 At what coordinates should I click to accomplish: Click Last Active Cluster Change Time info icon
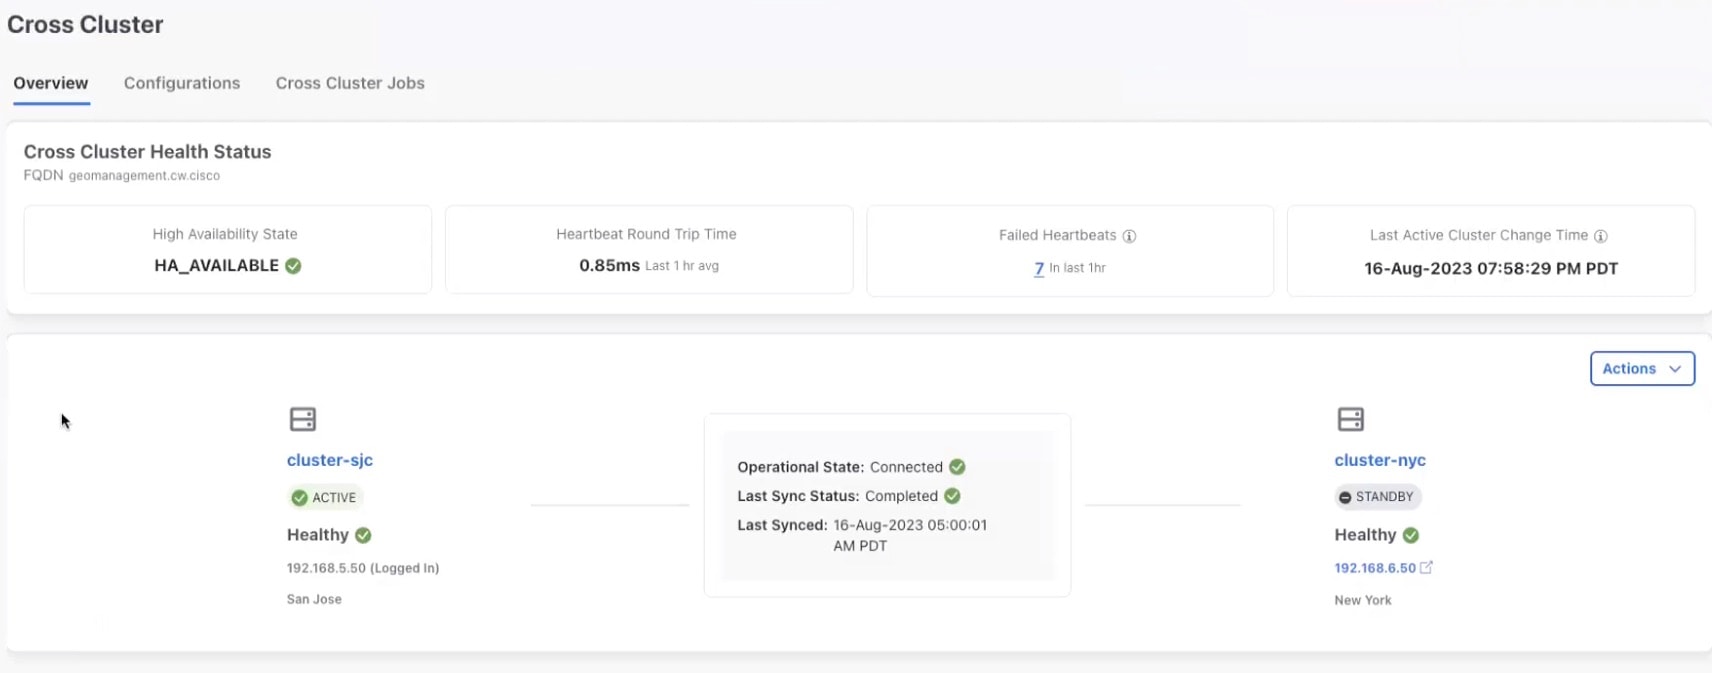click(x=1600, y=236)
